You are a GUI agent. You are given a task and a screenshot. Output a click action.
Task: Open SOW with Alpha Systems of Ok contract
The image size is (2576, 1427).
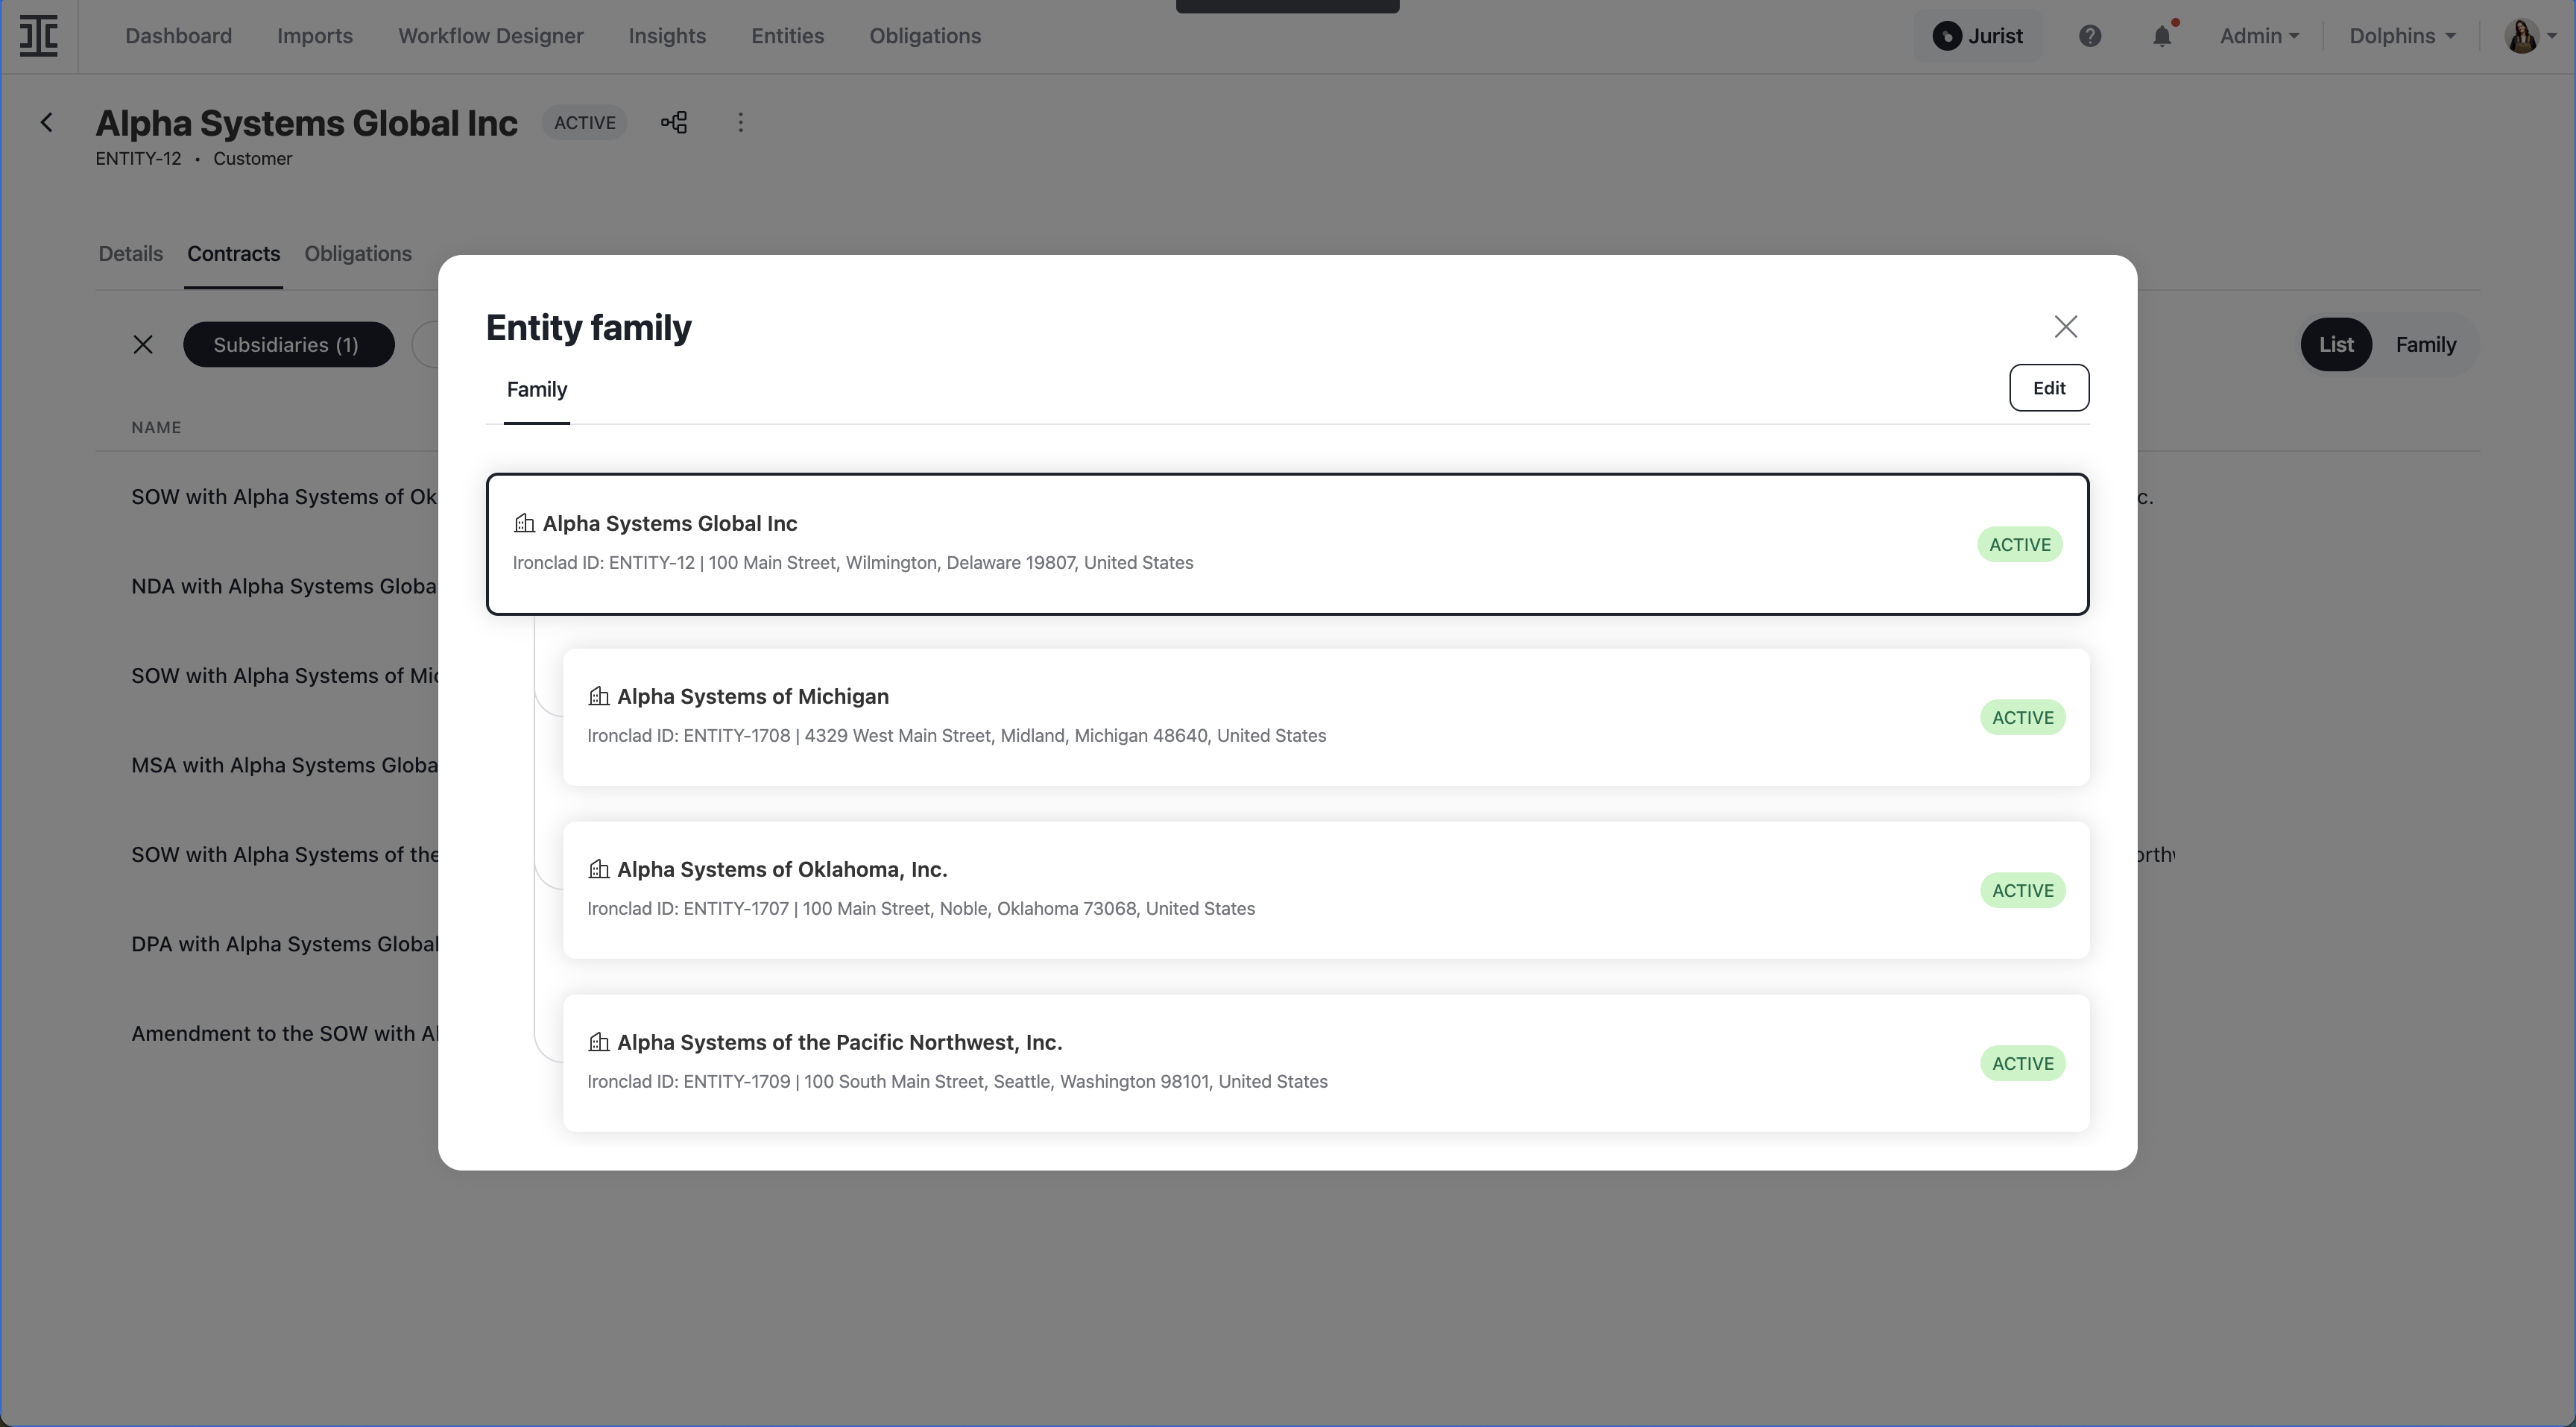[284, 496]
